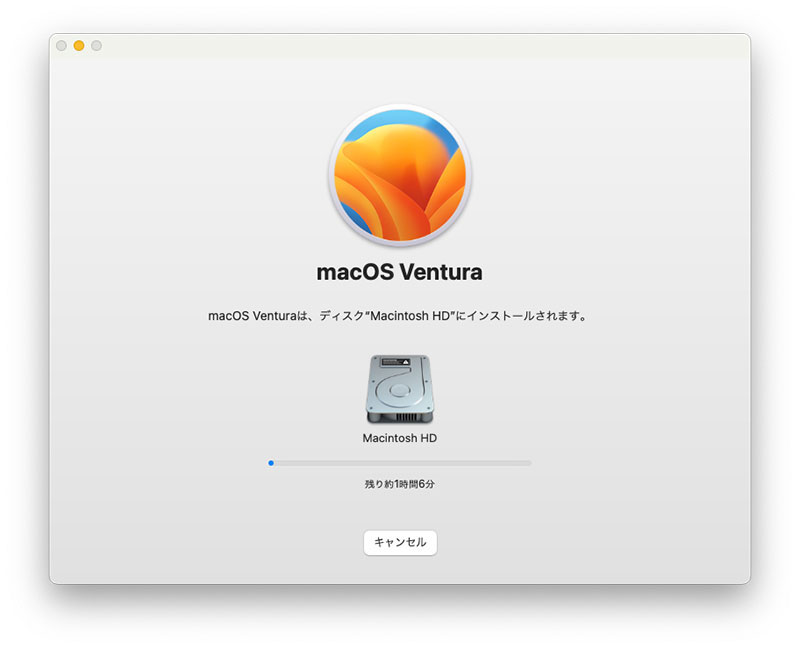Click the remaining time text 残り約1時間6分
This screenshot has height=649, width=800.
[x=400, y=484]
